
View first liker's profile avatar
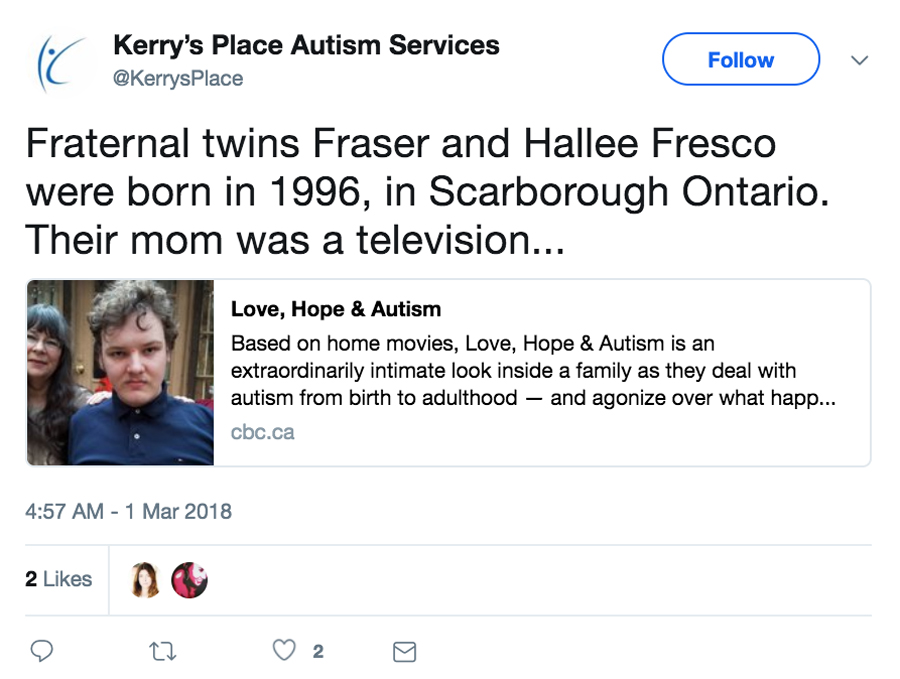[145, 580]
